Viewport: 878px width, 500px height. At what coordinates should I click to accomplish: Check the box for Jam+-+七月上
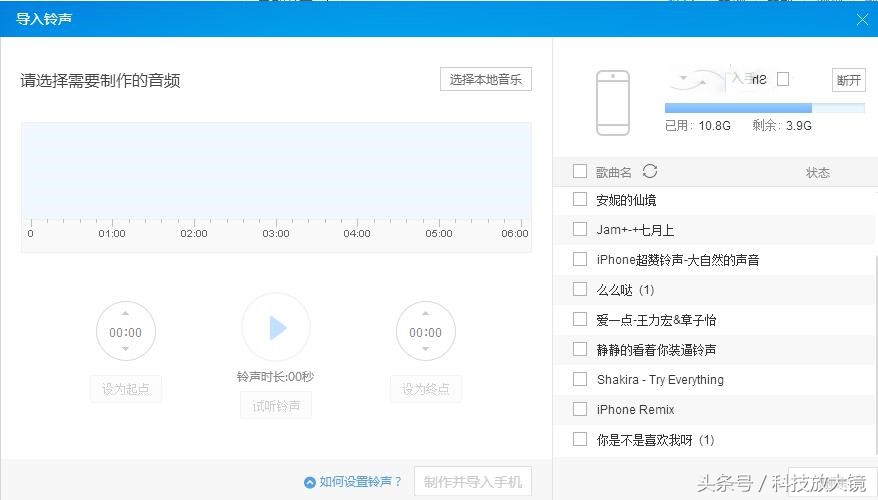point(580,229)
